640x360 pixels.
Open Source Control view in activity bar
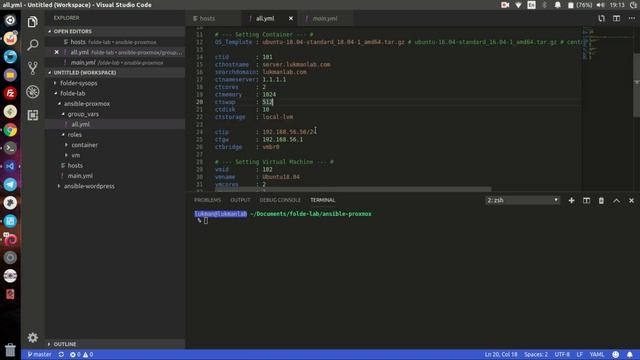click(x=33, y=68)
